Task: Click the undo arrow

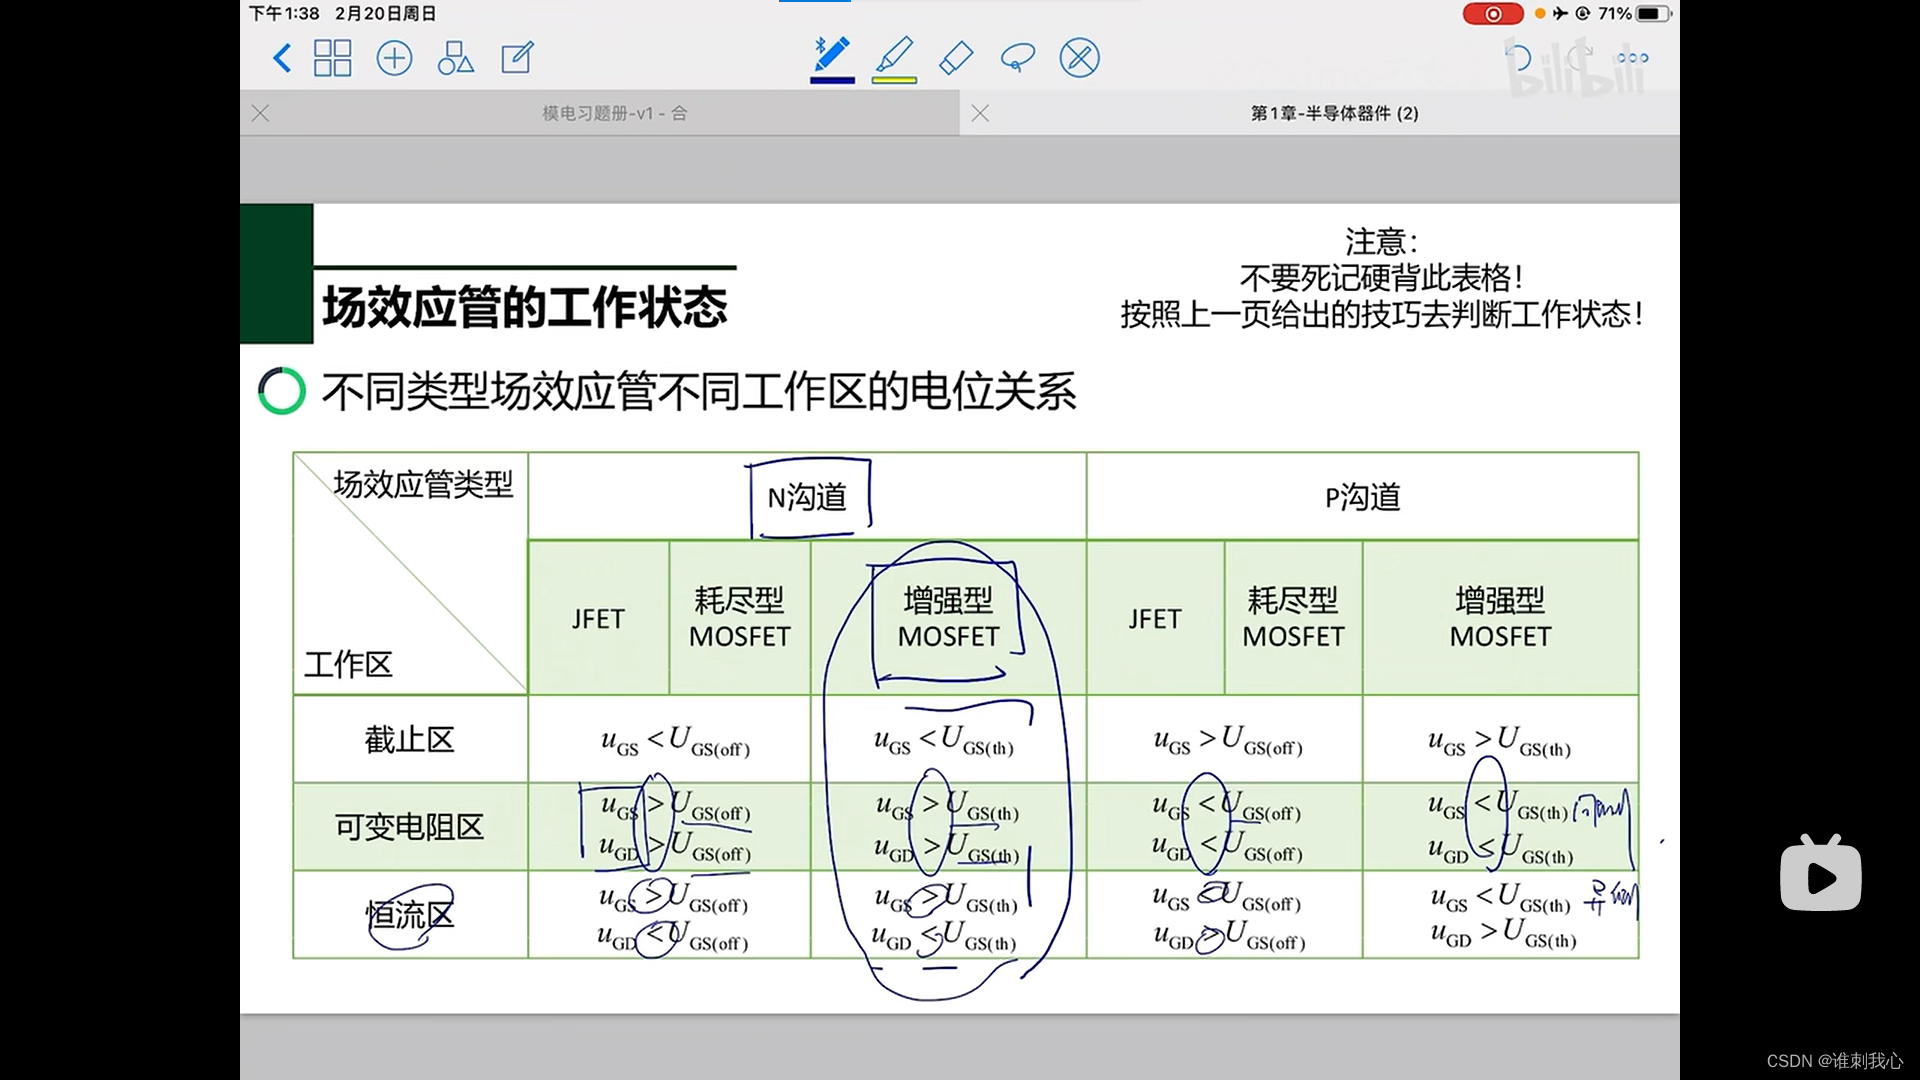Action: click(1518, 58)
